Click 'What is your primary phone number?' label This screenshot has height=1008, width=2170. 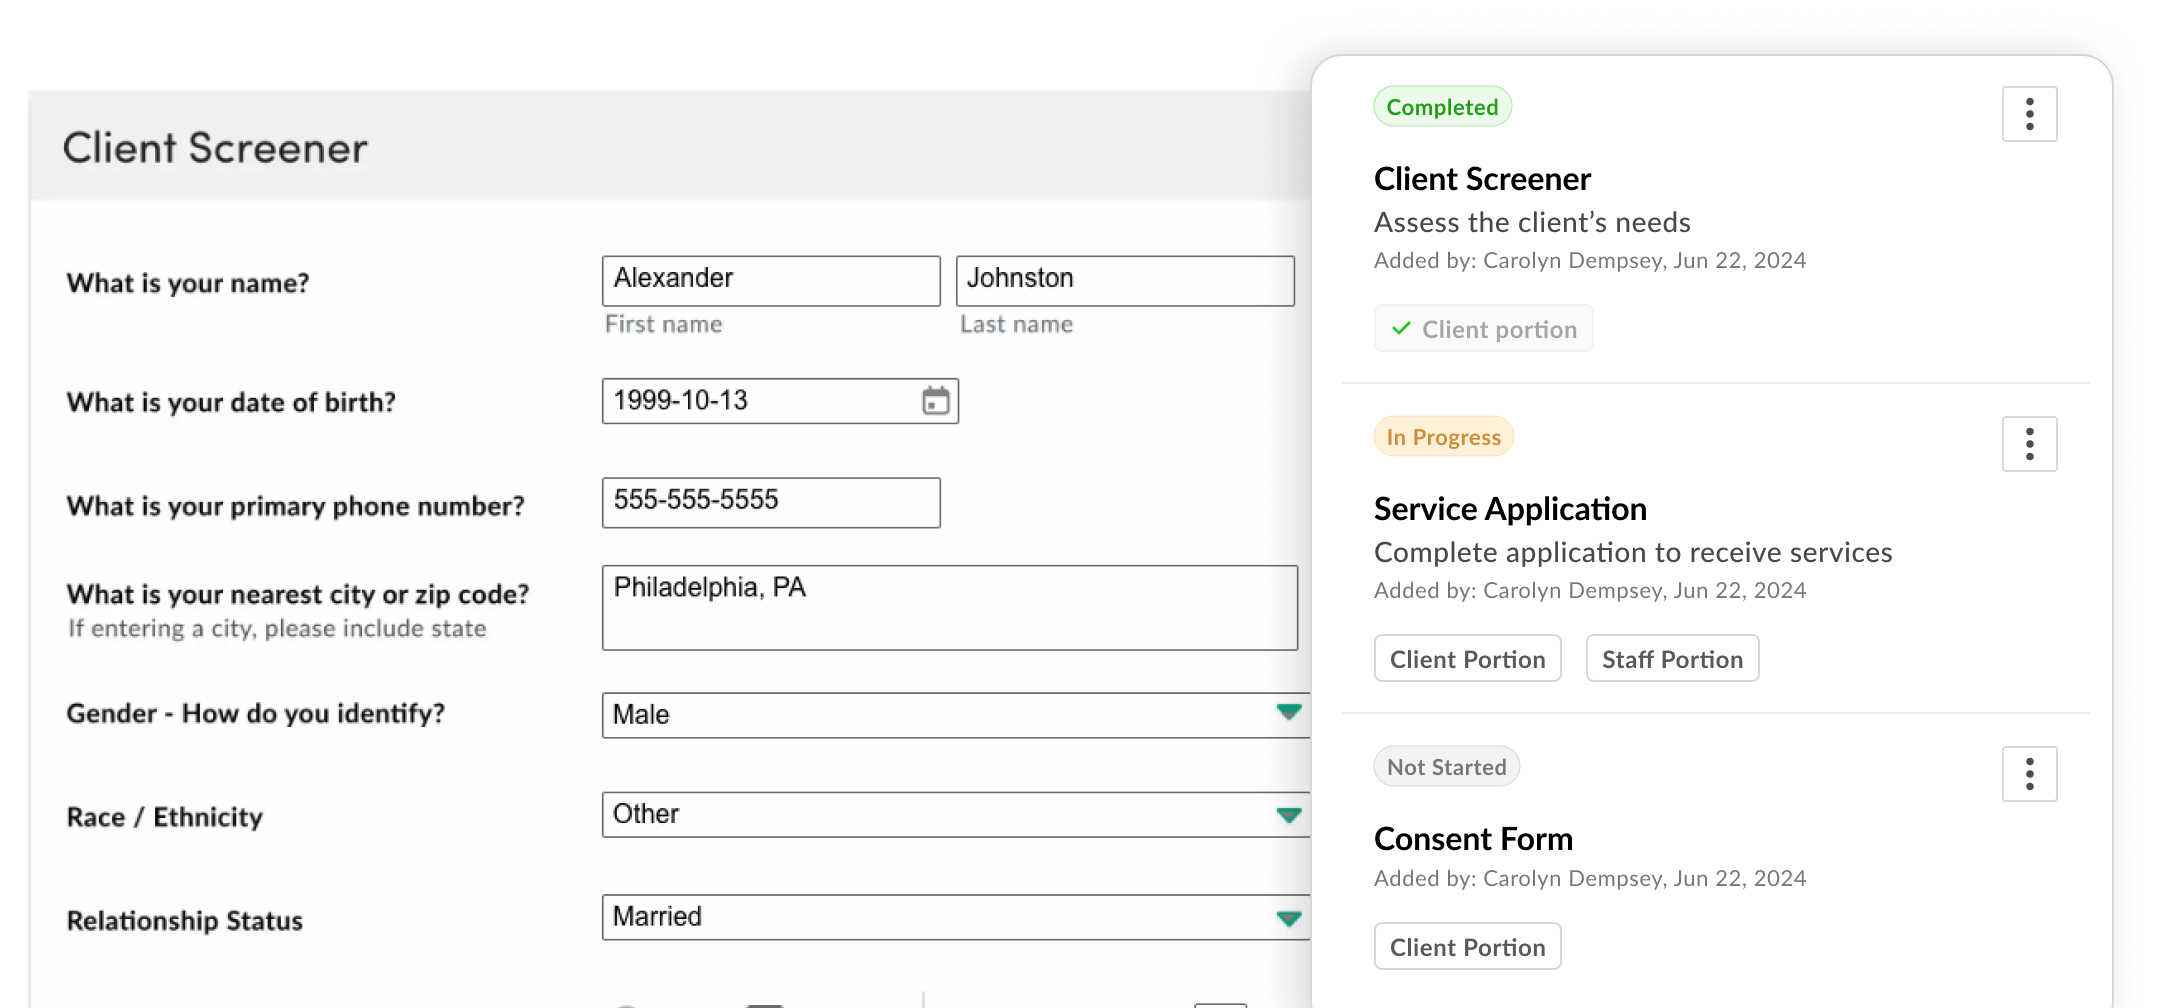click(x=295, y=506)
